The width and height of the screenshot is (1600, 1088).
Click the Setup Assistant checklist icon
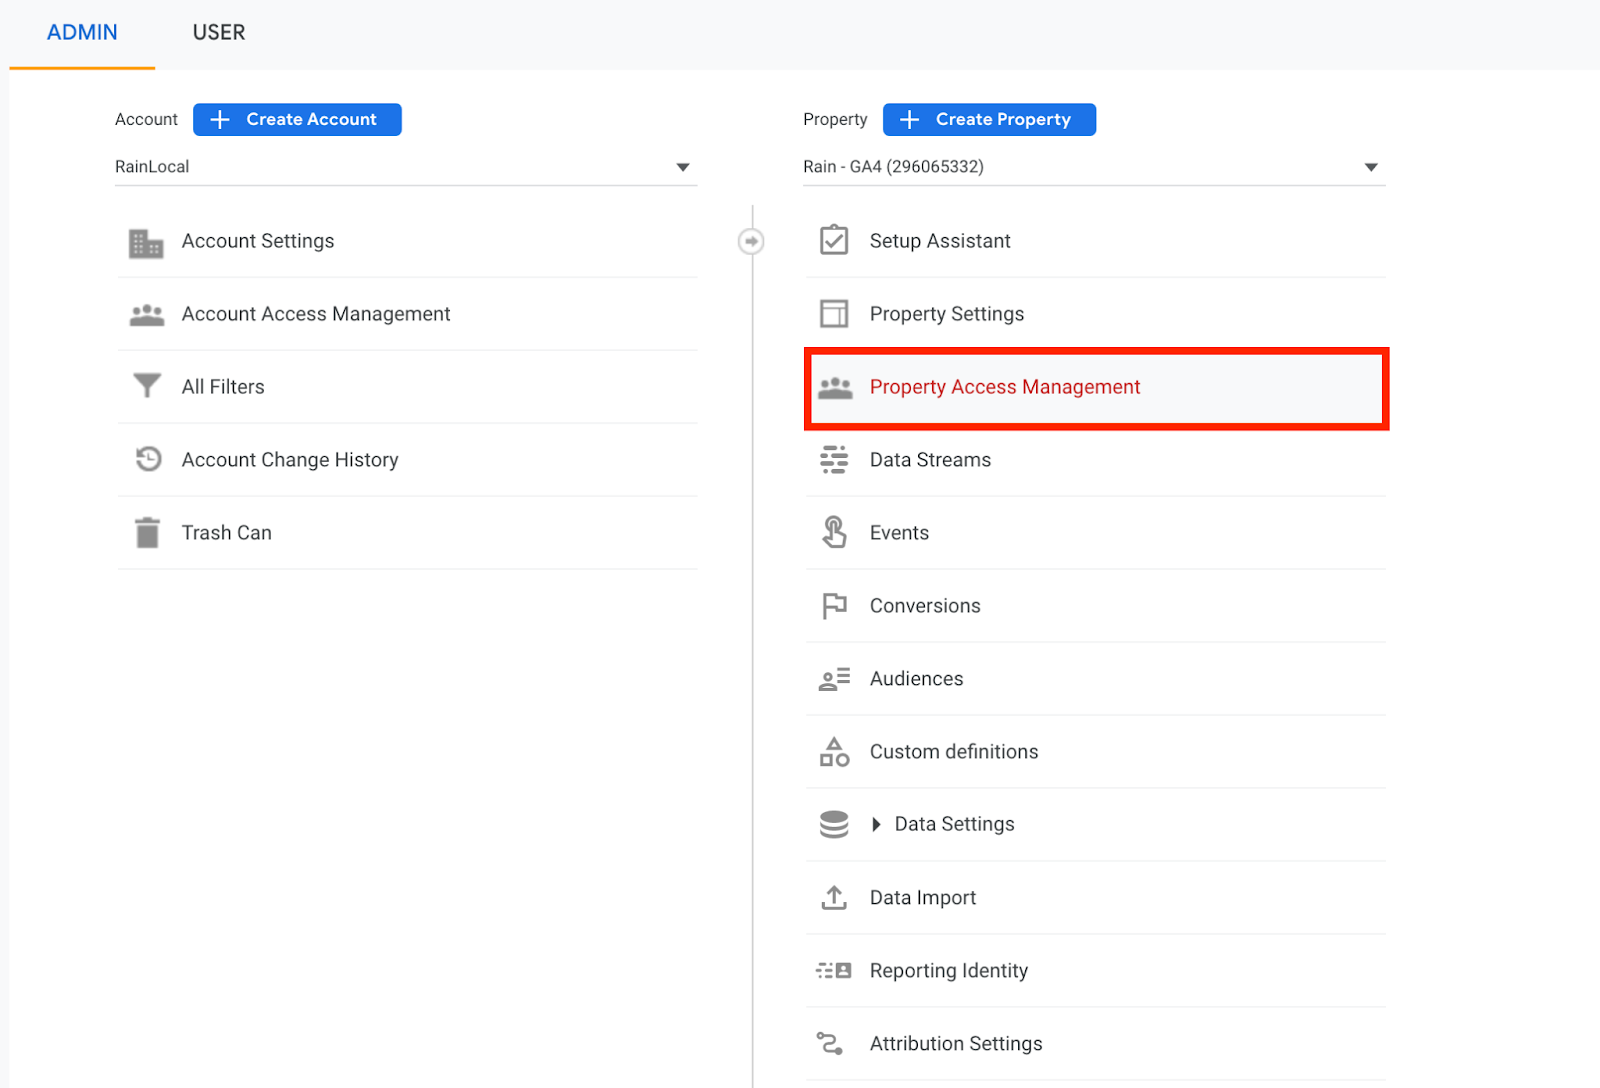coord(834,241)
